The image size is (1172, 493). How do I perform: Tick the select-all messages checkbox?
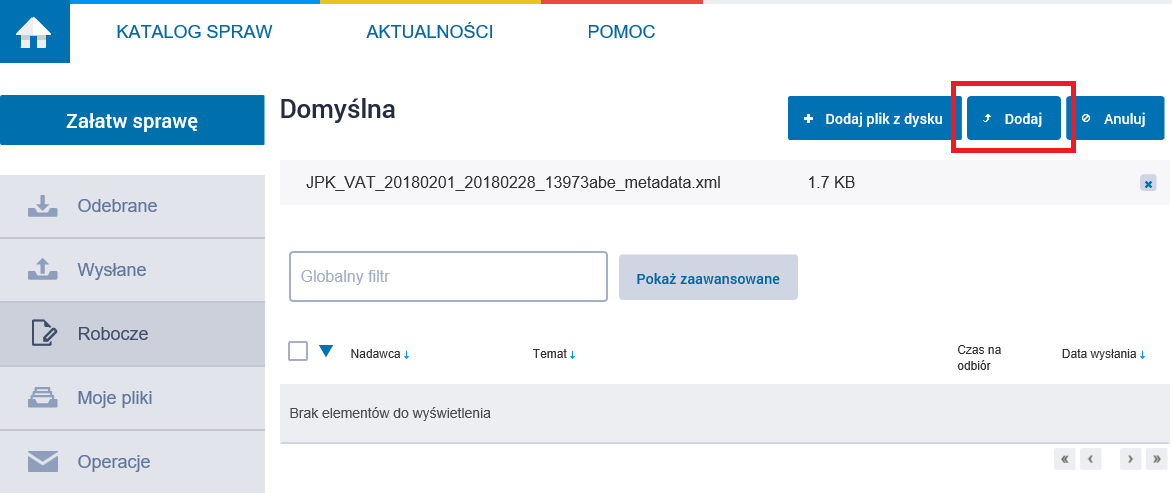point(298,351)
